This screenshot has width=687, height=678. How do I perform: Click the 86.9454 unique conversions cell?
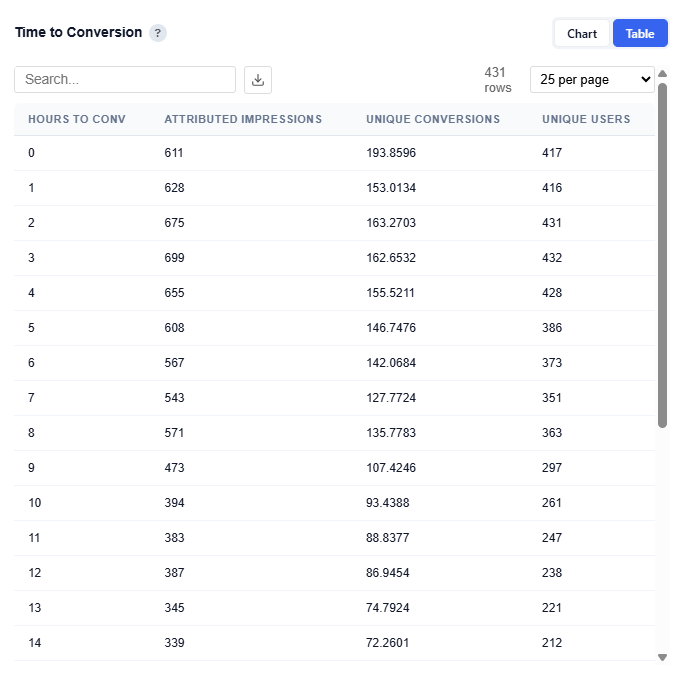tap(391, 573)
